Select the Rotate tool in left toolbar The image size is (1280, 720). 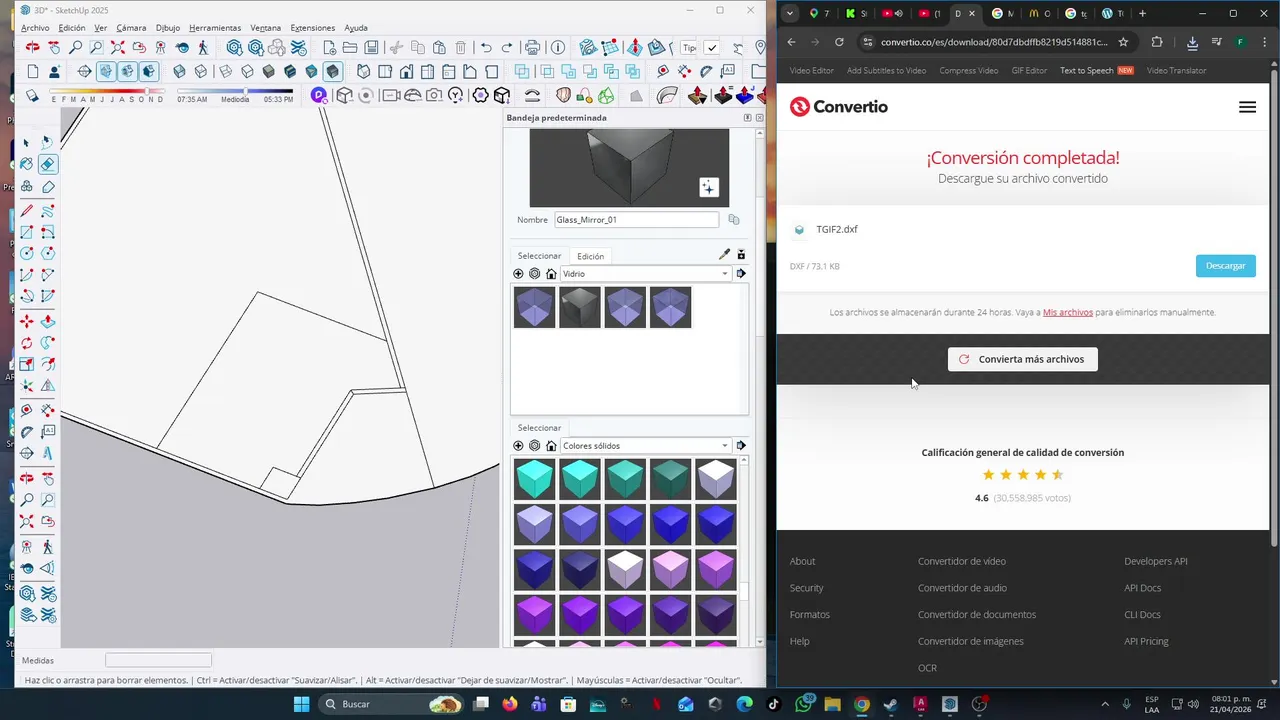(x=26, y=344)
